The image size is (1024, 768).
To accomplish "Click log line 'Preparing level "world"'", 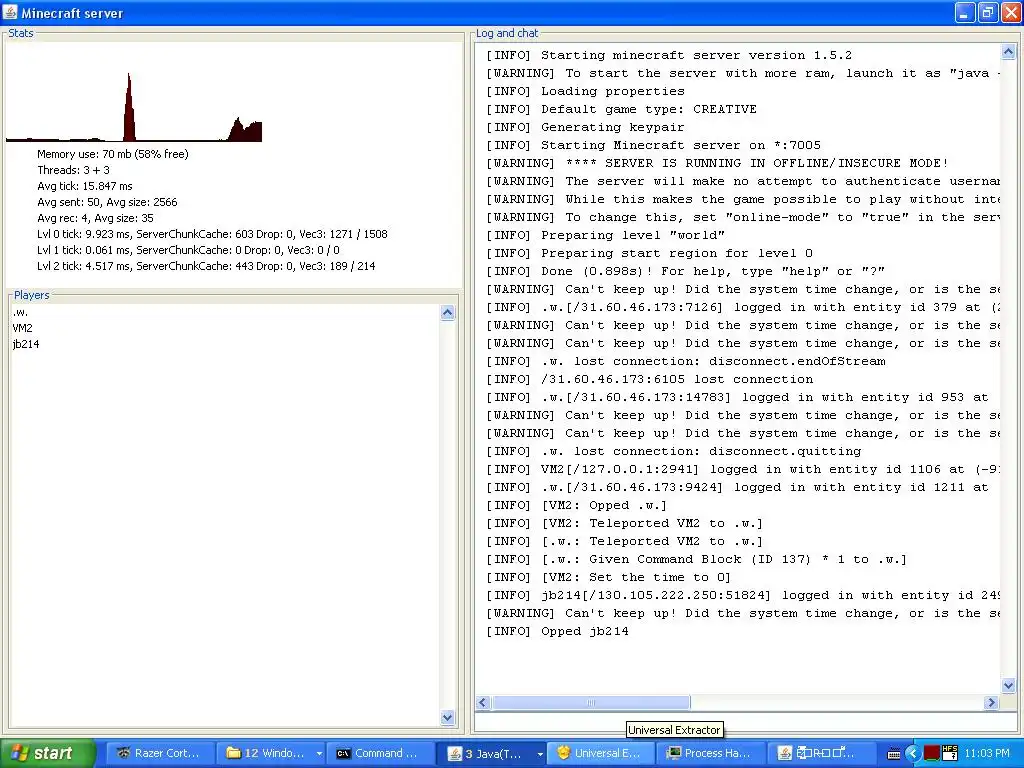I will [x=605, y=235].
